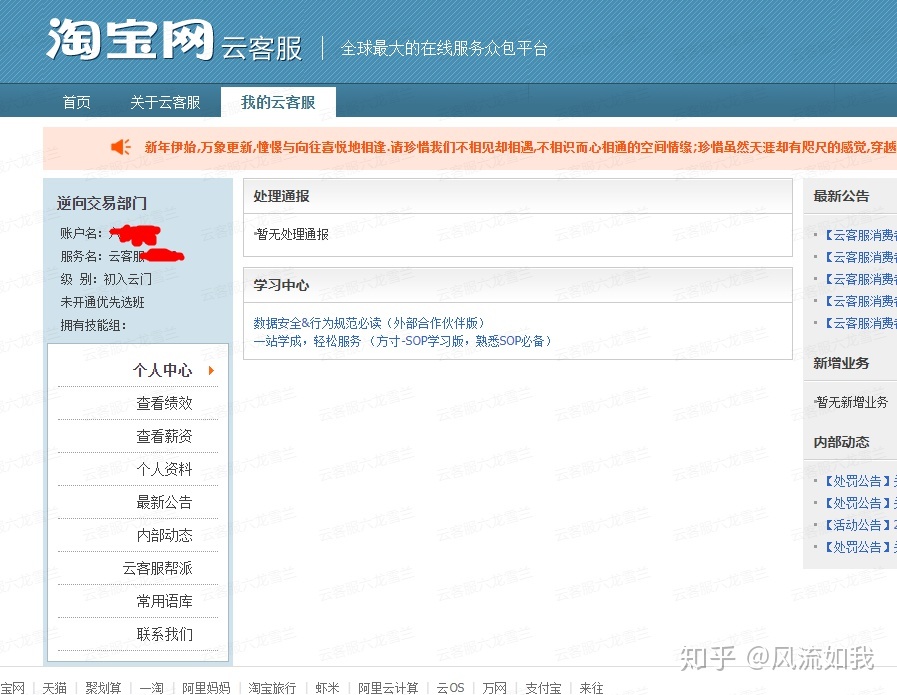Click the 服务名 label in the profile box
This screenshot has width=897, height=695.
(82, 256)
